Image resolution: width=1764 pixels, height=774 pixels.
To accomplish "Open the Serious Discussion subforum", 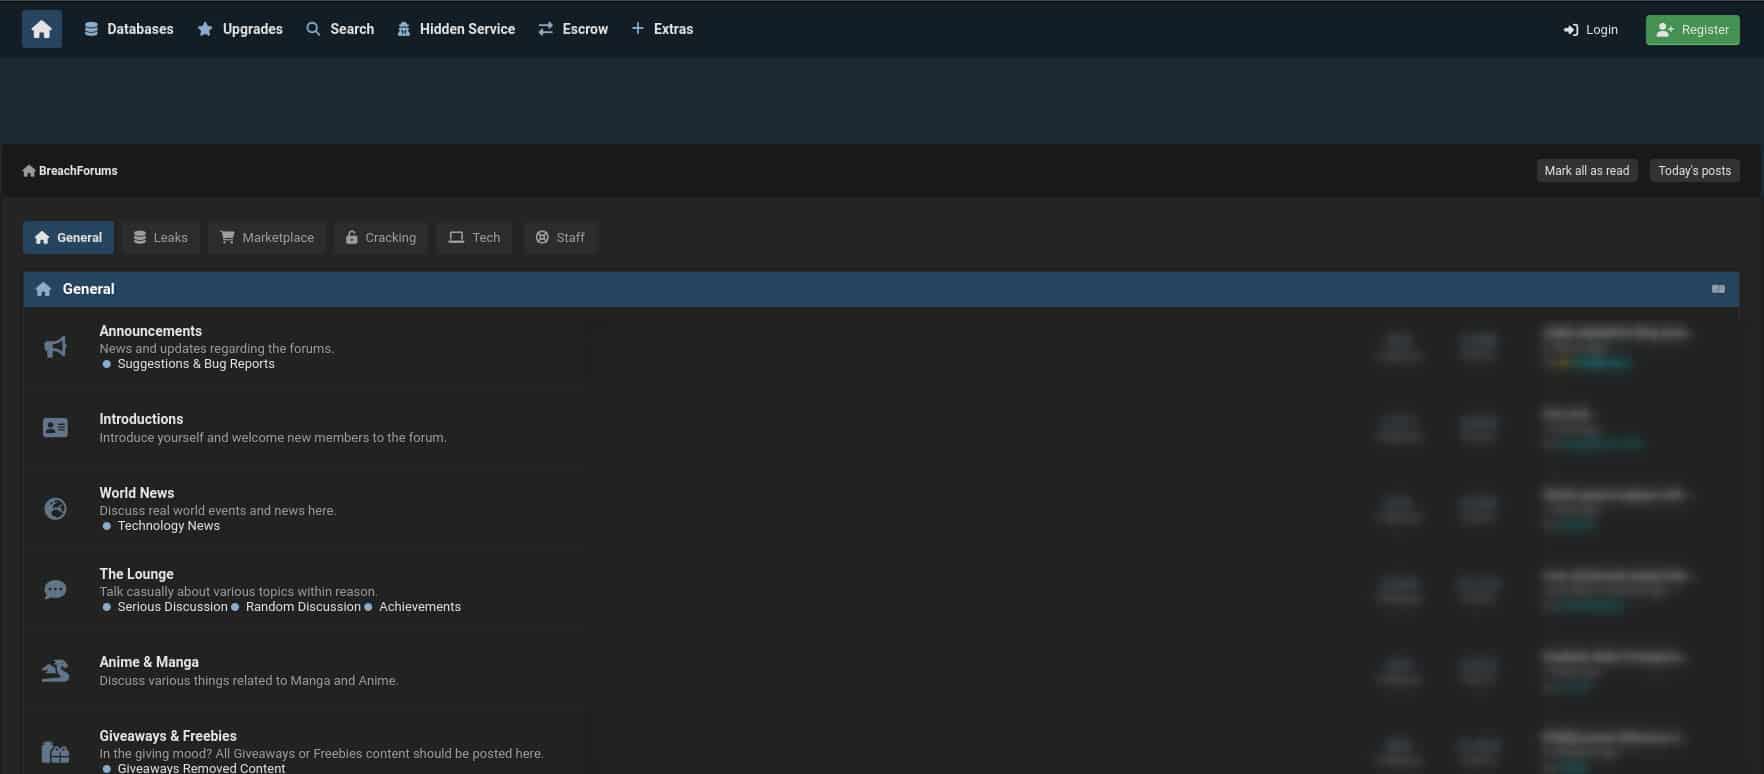I will [172, 607].
